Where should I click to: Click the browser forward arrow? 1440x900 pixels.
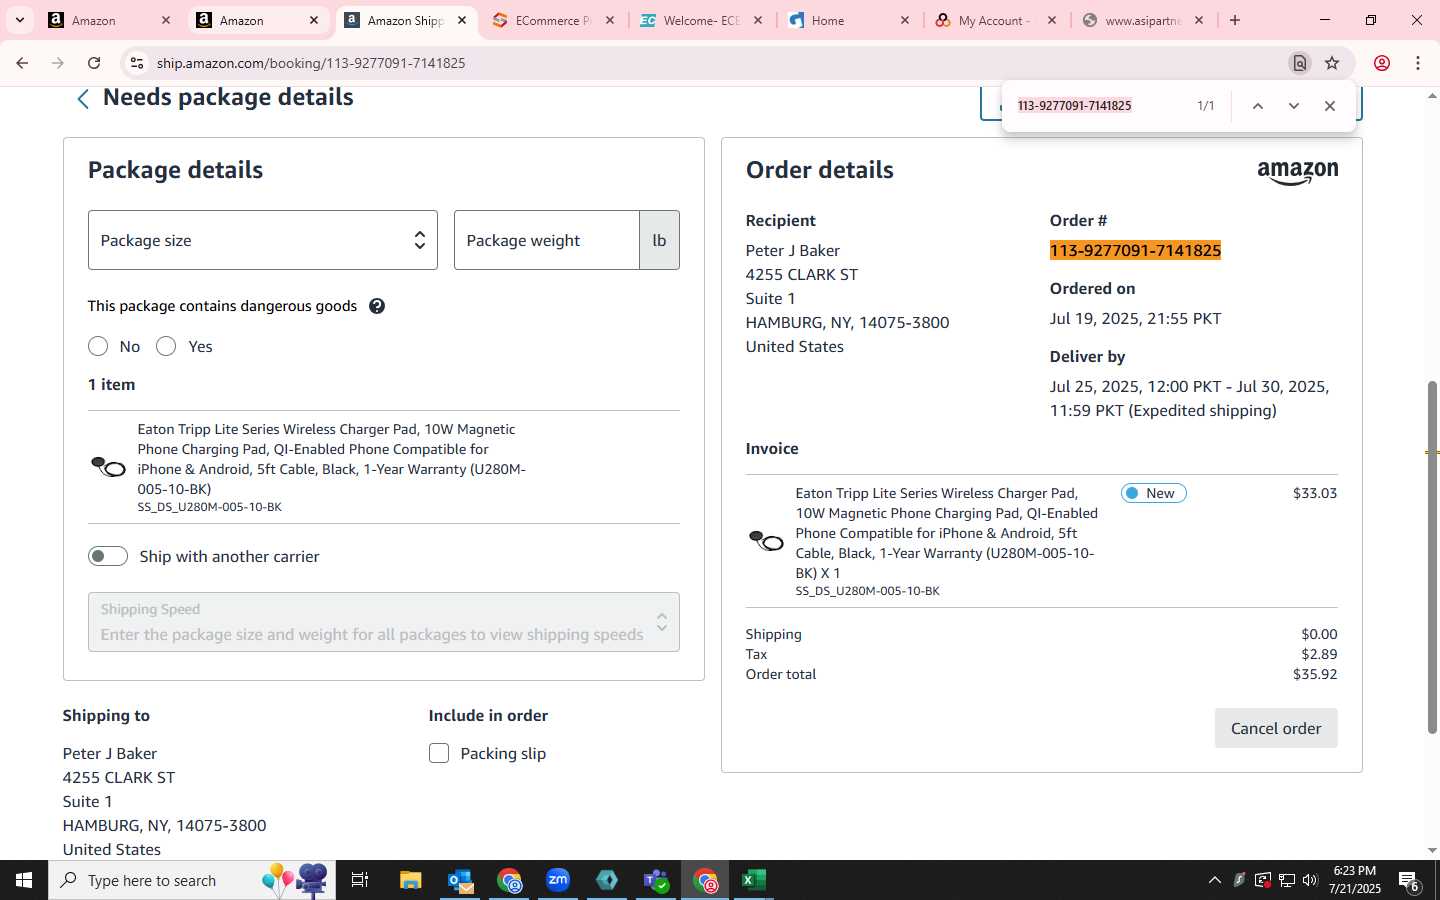[58, 63]
